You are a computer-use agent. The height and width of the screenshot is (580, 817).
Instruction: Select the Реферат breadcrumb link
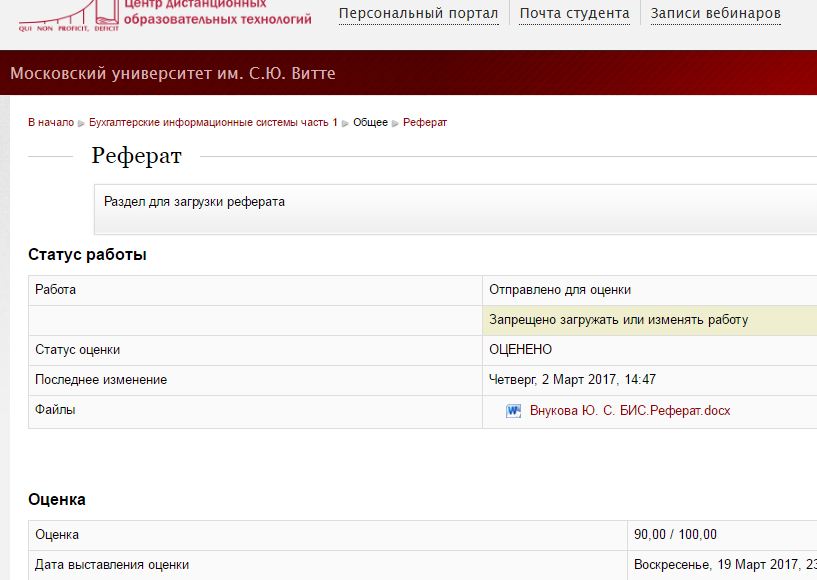point(425,122)
